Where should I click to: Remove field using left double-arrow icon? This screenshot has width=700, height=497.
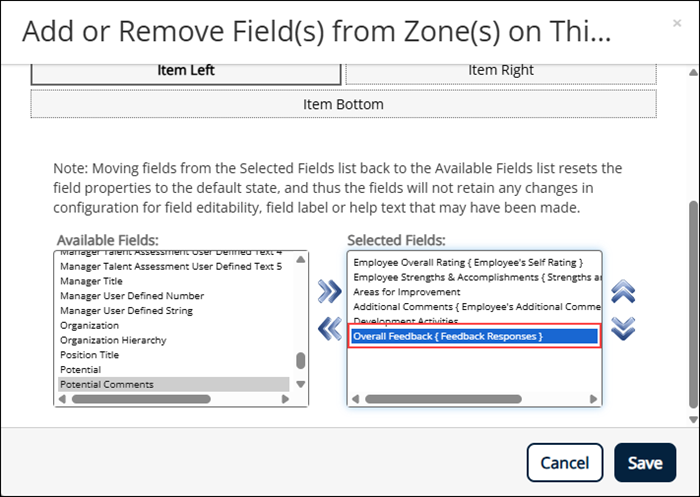point(329,329)
